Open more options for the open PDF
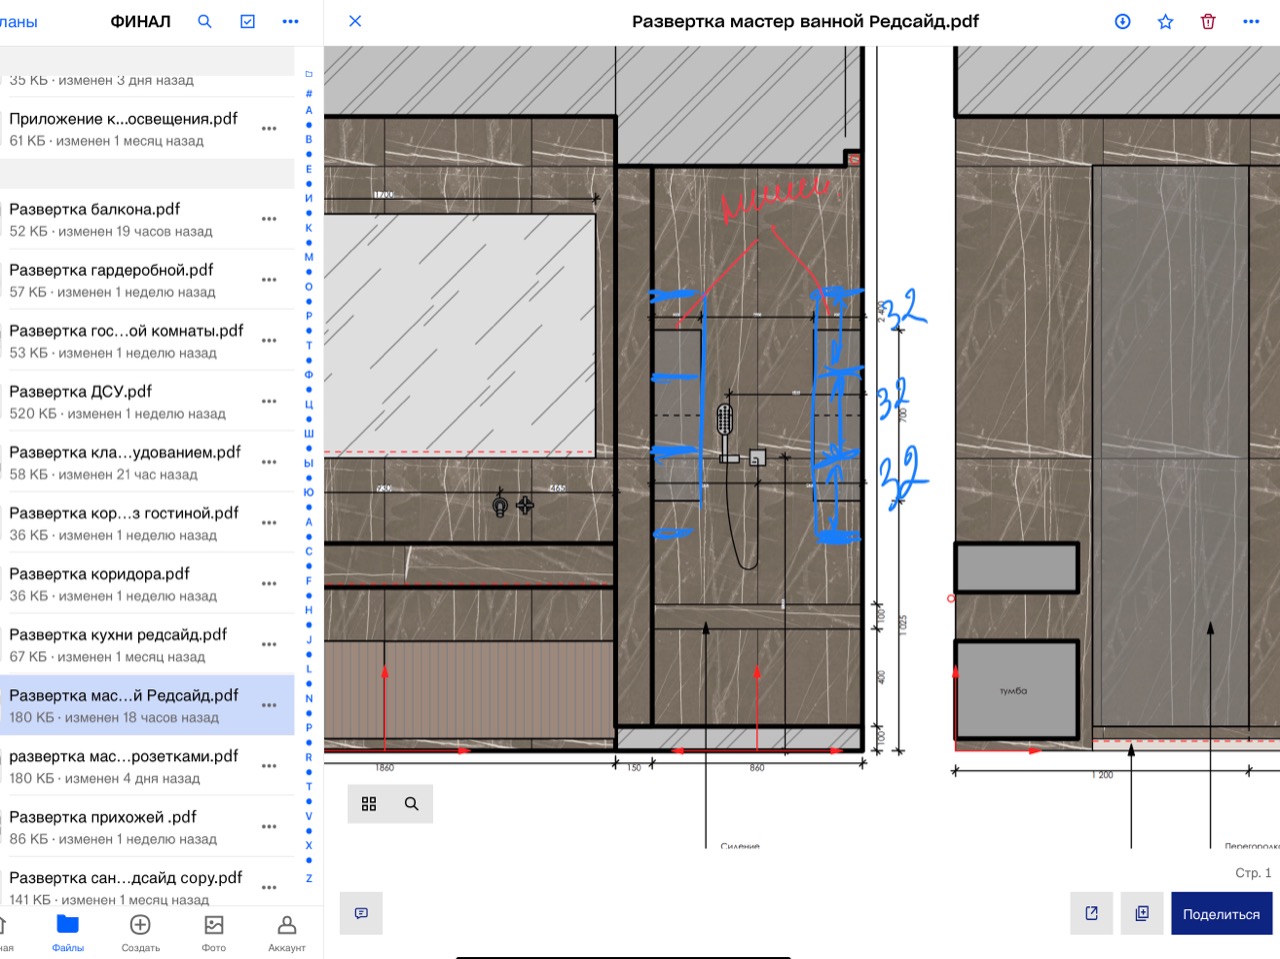The height and width of the screenshot is (959, 1280). pos(1251,21)
